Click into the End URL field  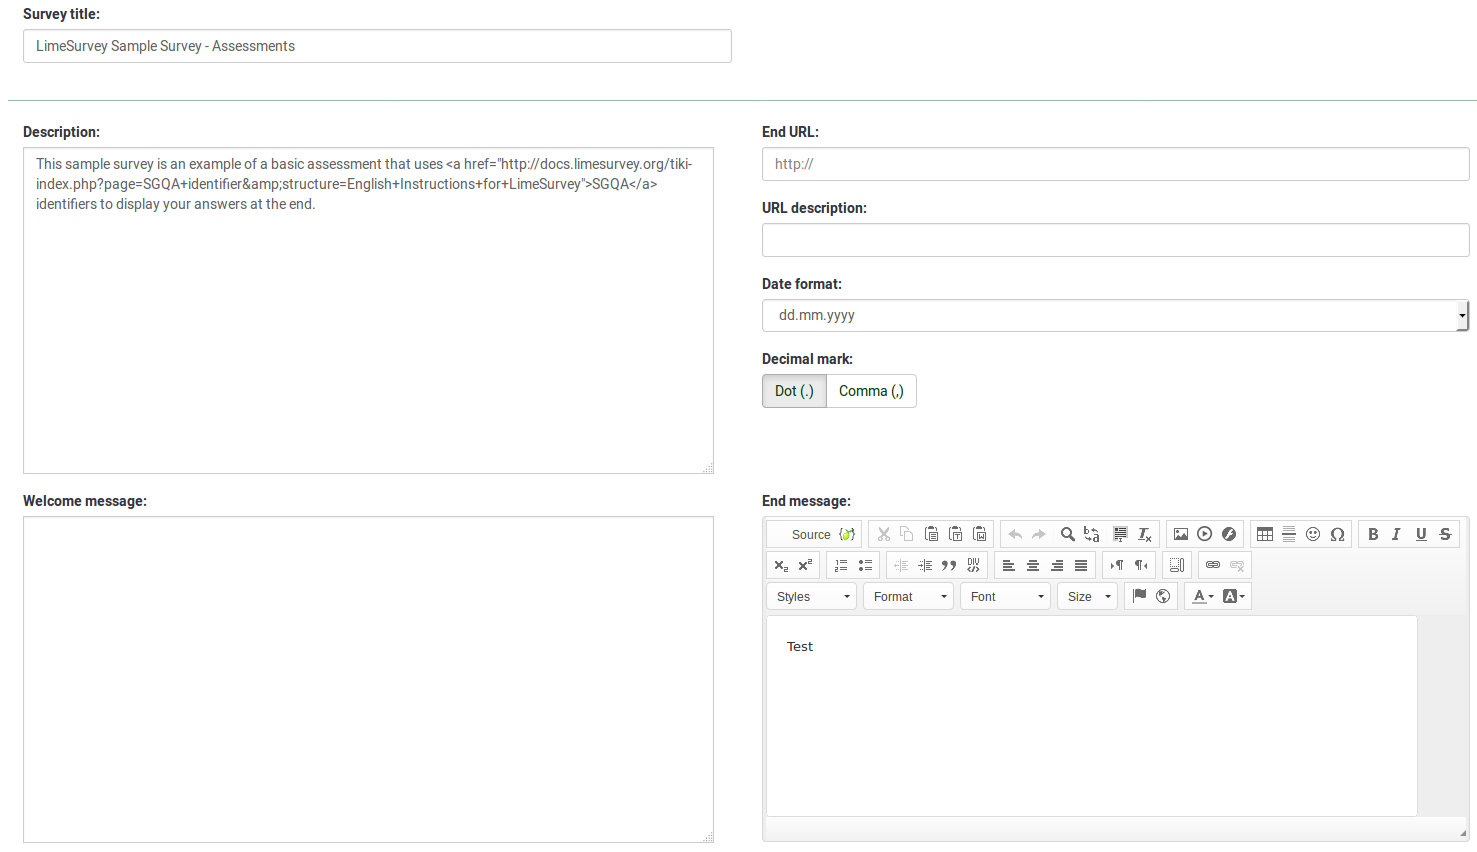point(1115,164)
